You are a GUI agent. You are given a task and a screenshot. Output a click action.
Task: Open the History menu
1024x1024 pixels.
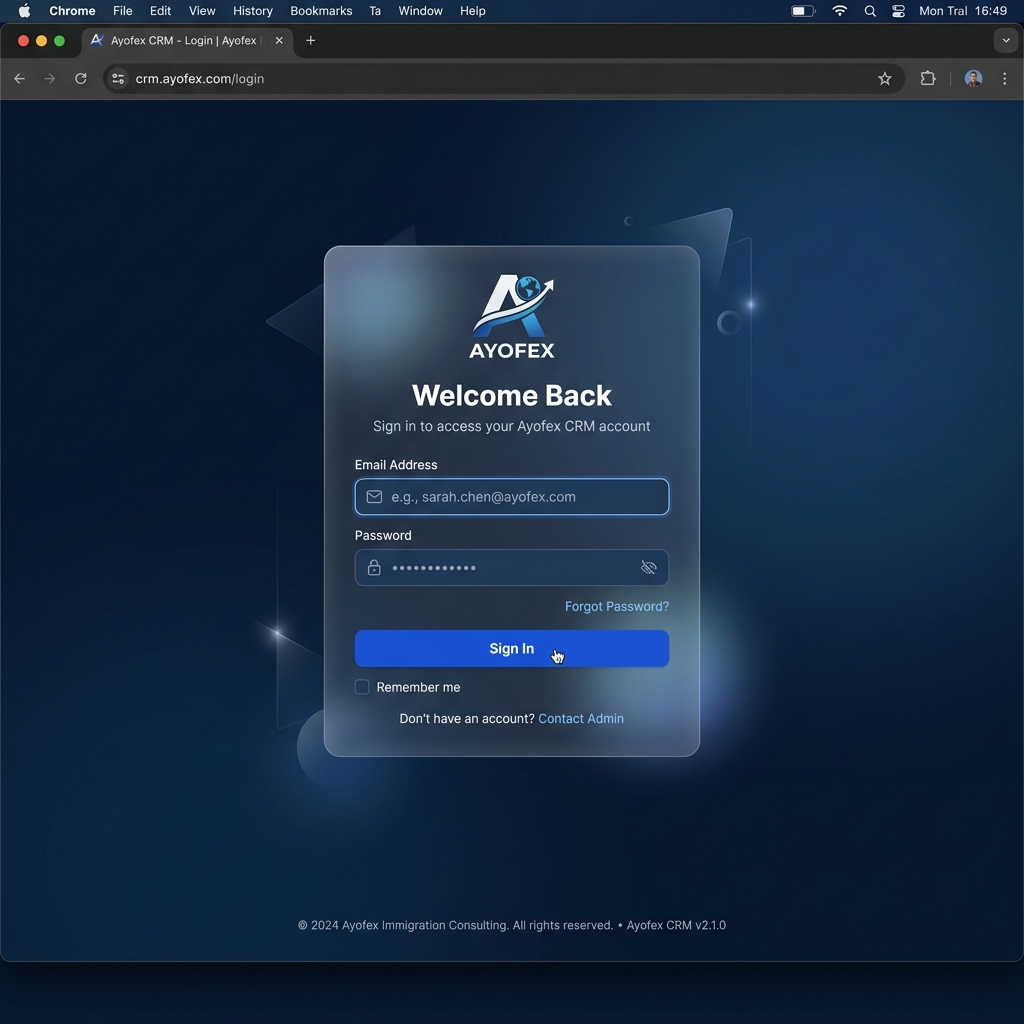(x=253, y=11)
